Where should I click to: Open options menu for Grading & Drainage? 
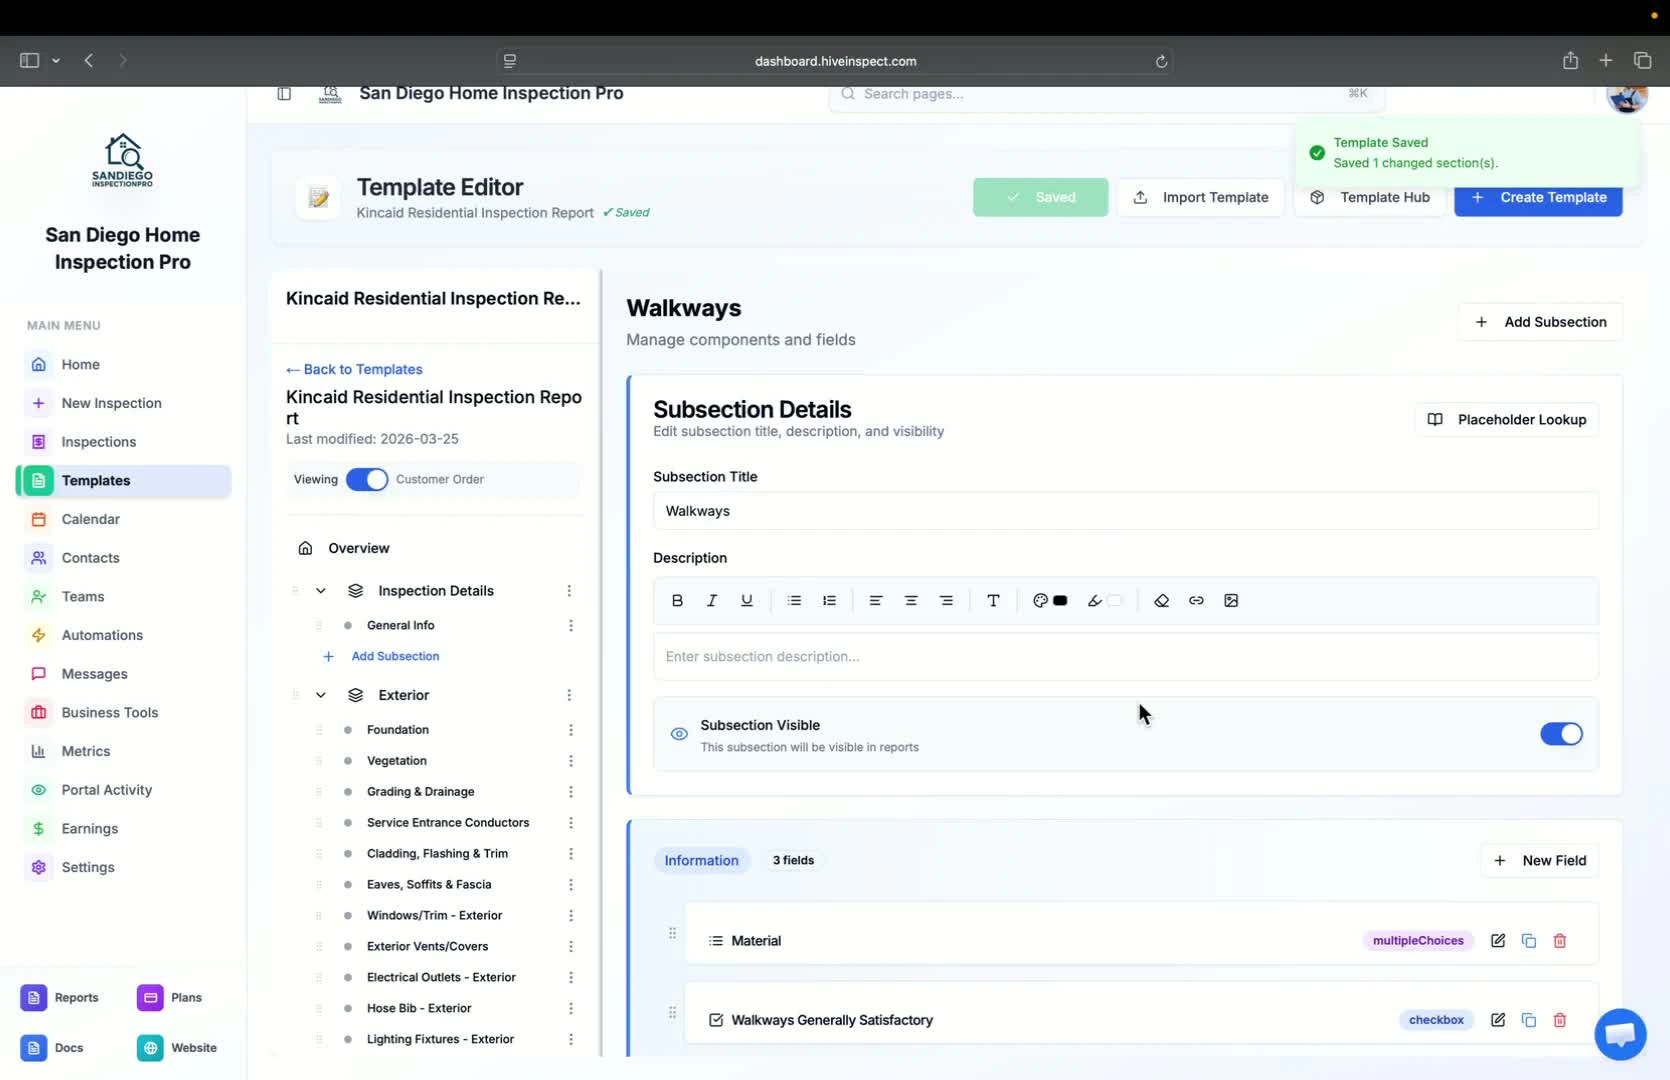click(x=571, y=792)
